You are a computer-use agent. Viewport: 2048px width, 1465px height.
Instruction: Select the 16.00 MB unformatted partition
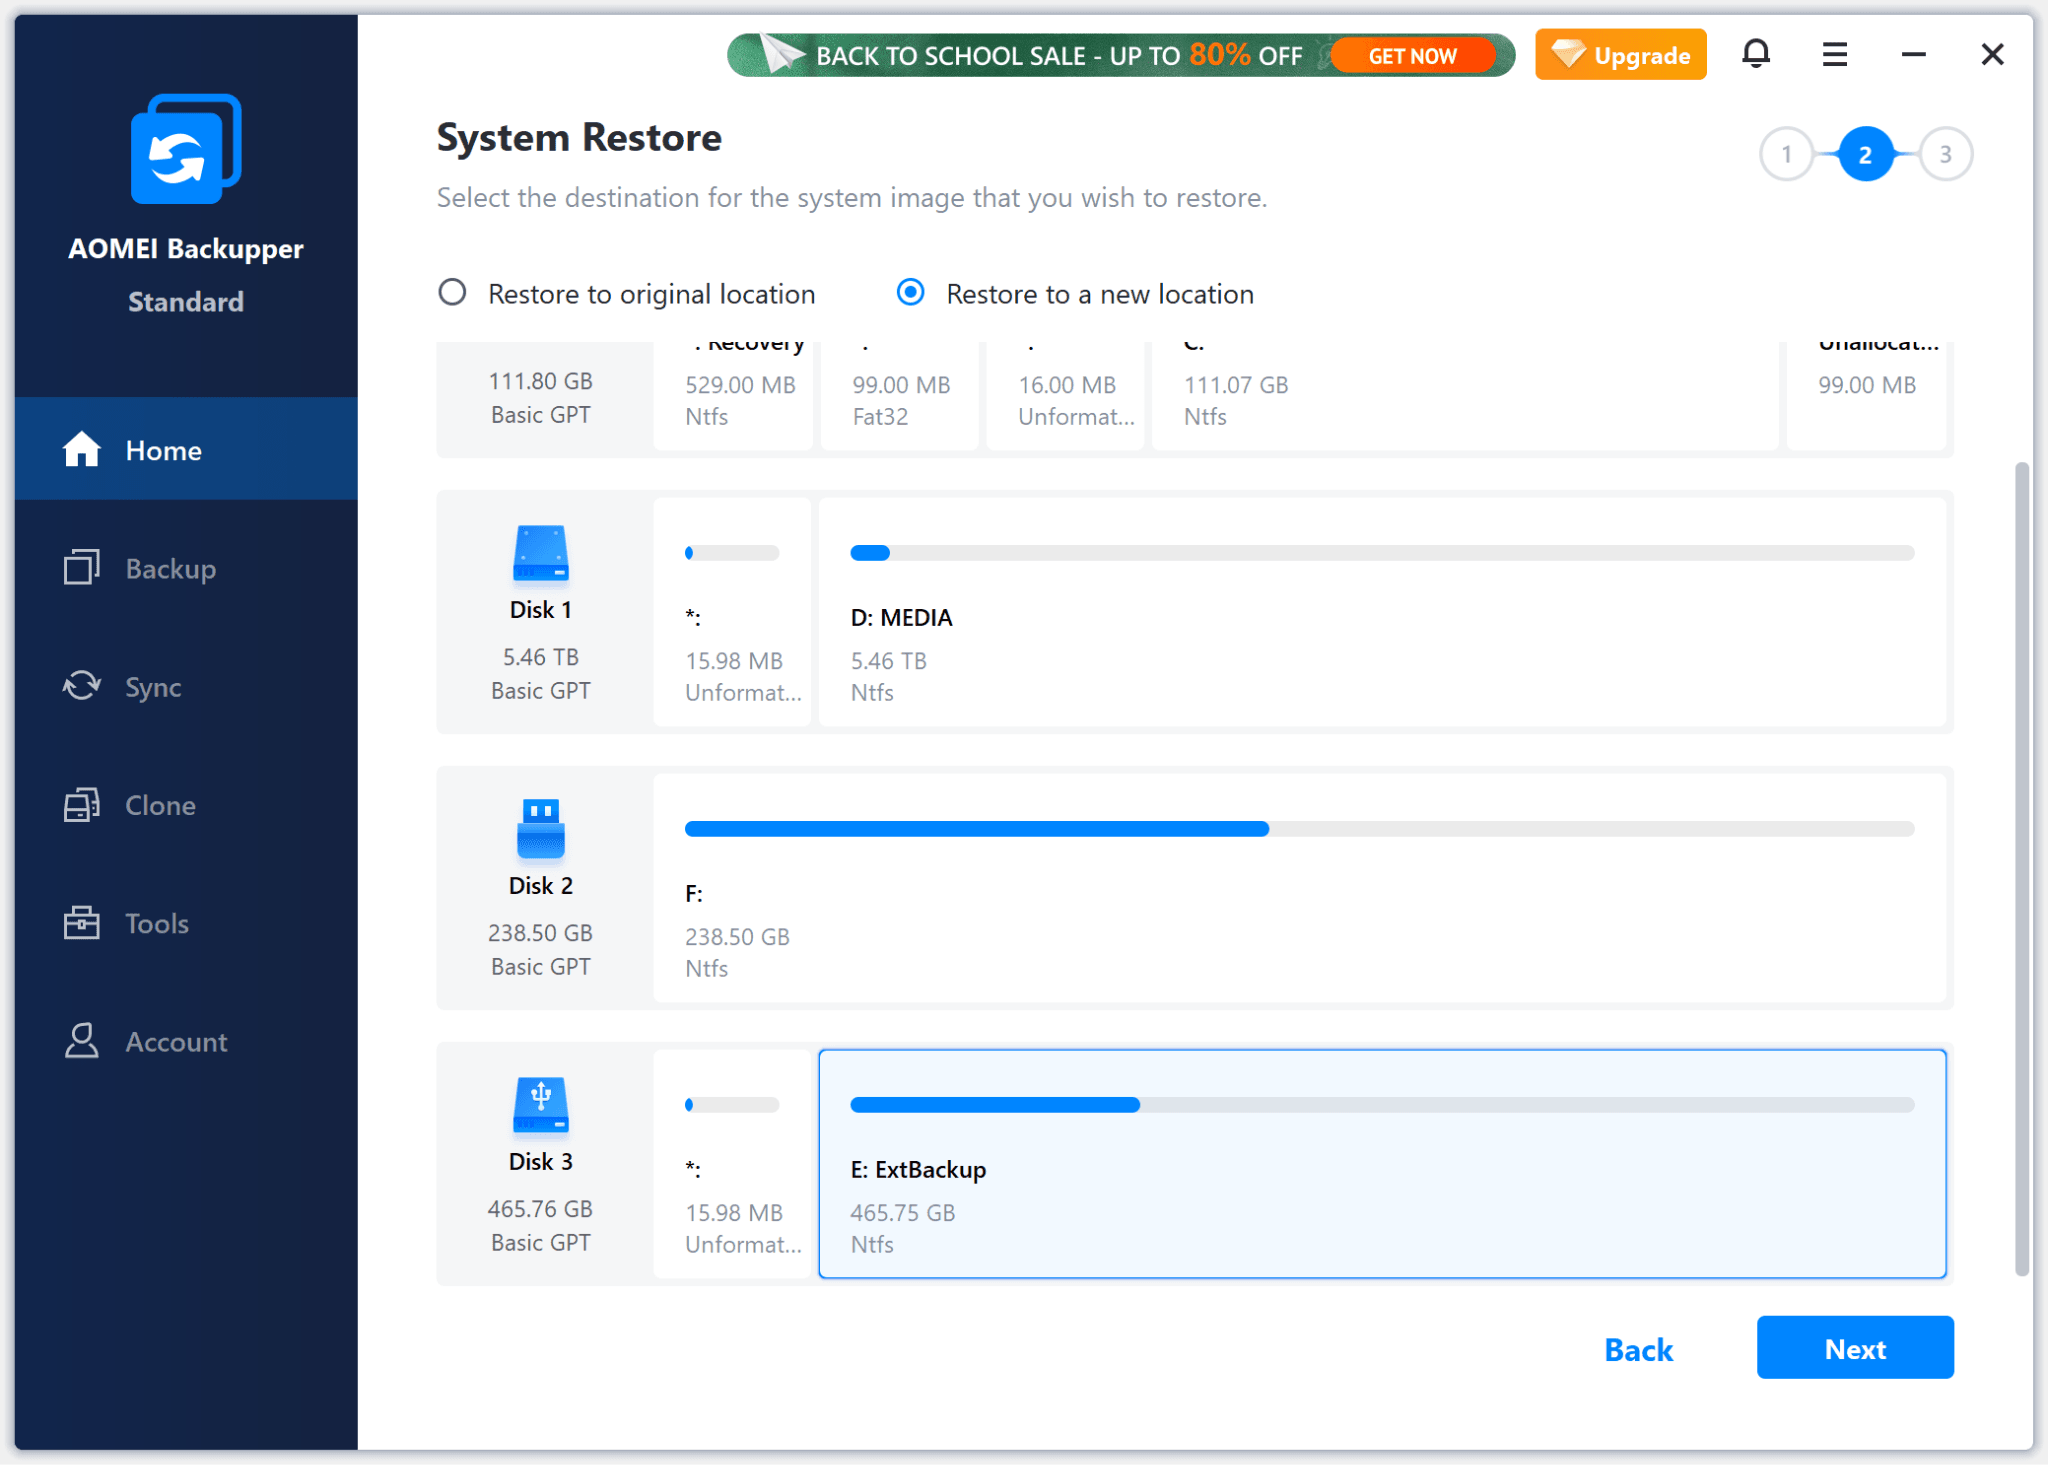(x=1065, y=396)
